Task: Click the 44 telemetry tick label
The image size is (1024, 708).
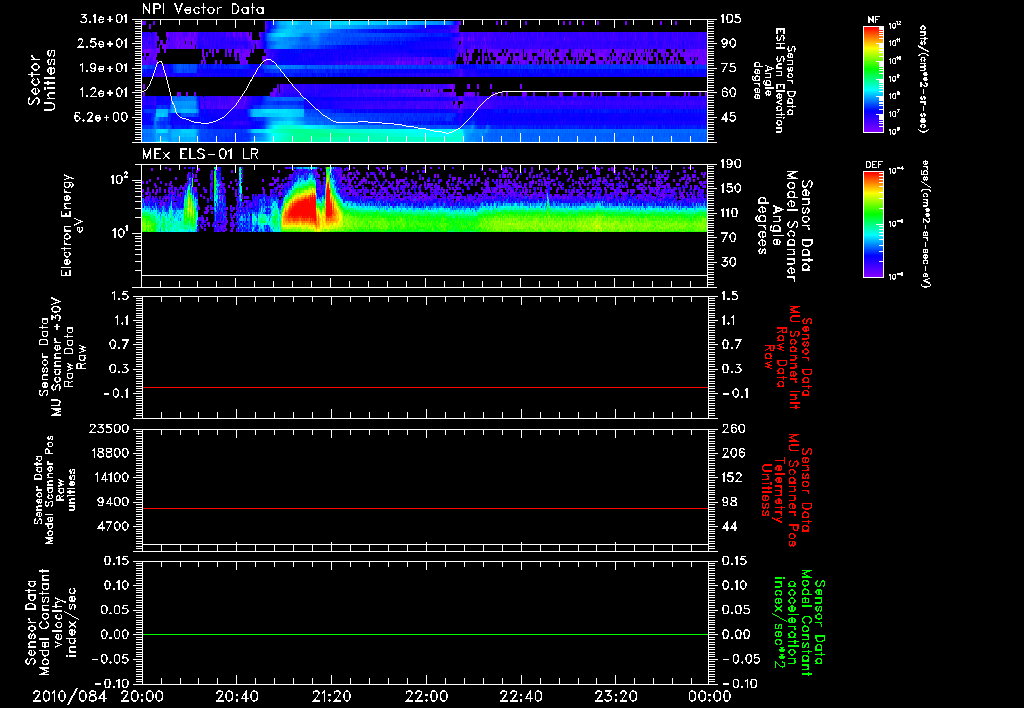Action: [x=728, y=526]
